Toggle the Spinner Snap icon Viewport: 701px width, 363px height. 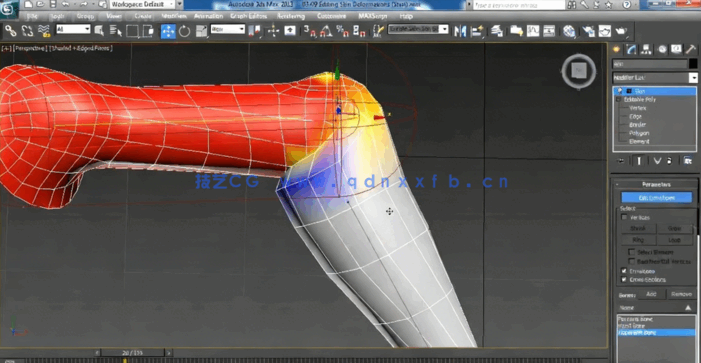(359, 30)
